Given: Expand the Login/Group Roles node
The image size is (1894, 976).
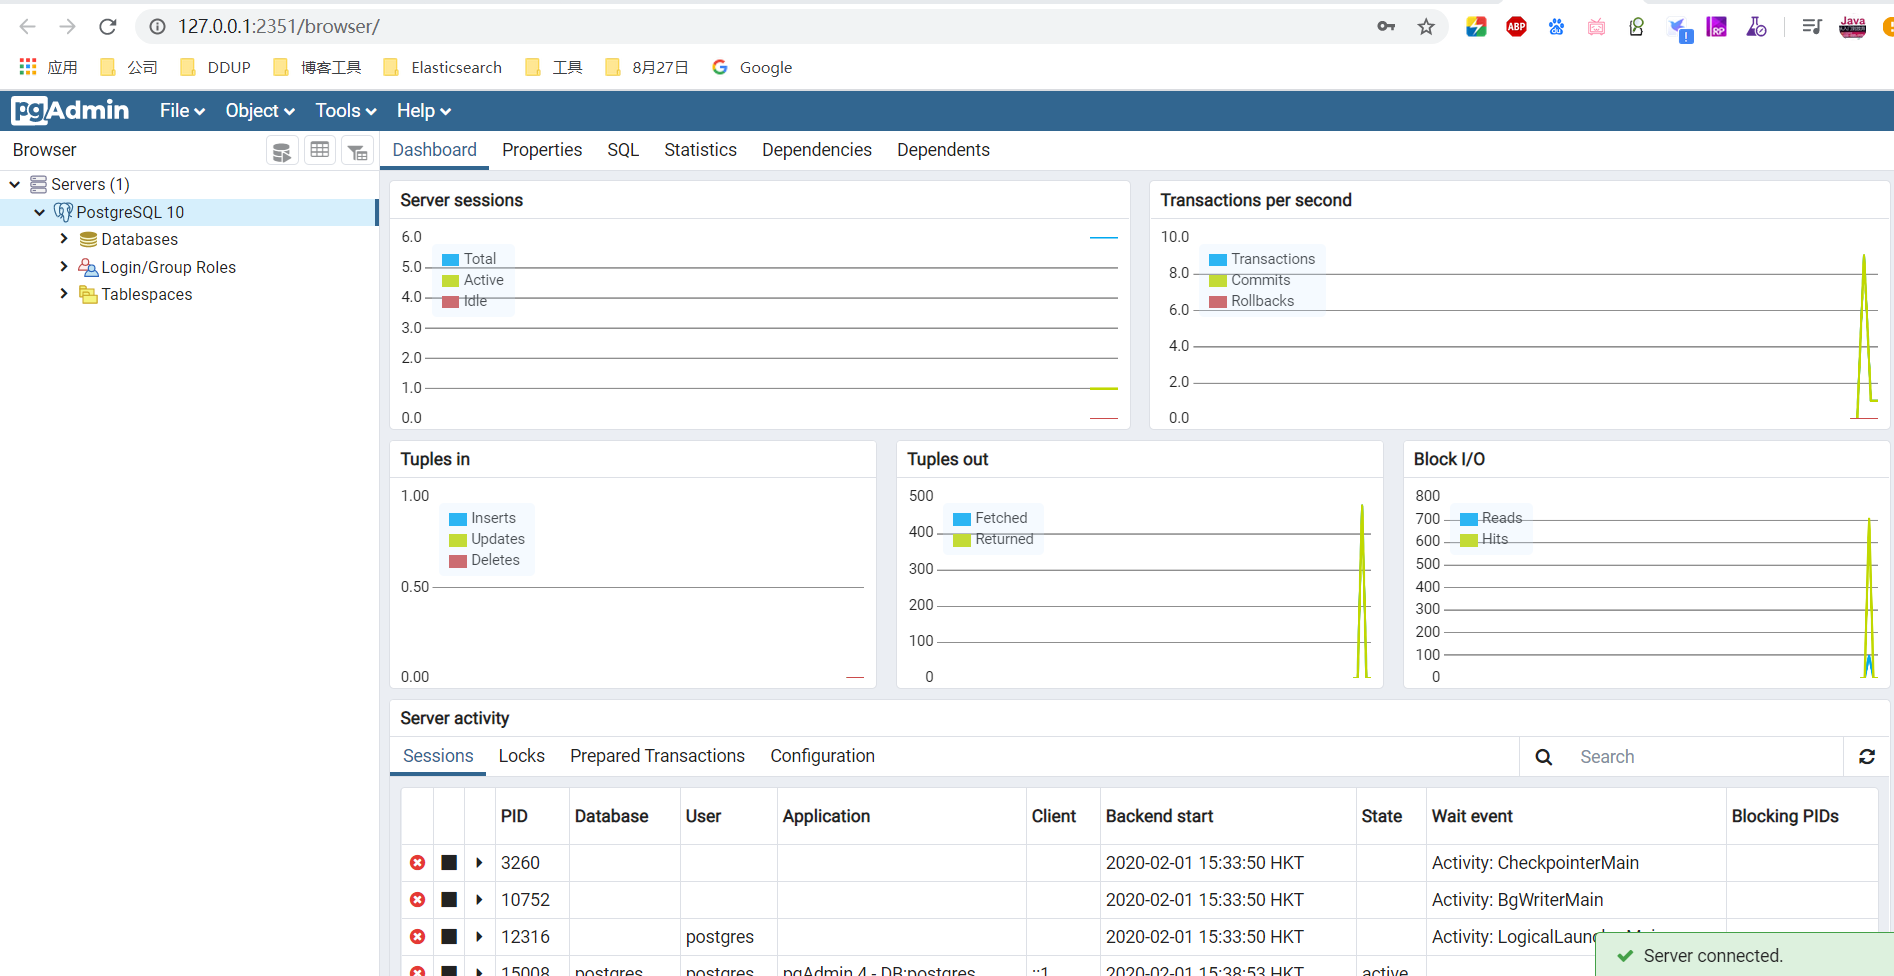Looking at the screenshot, I should pos(64,266).
